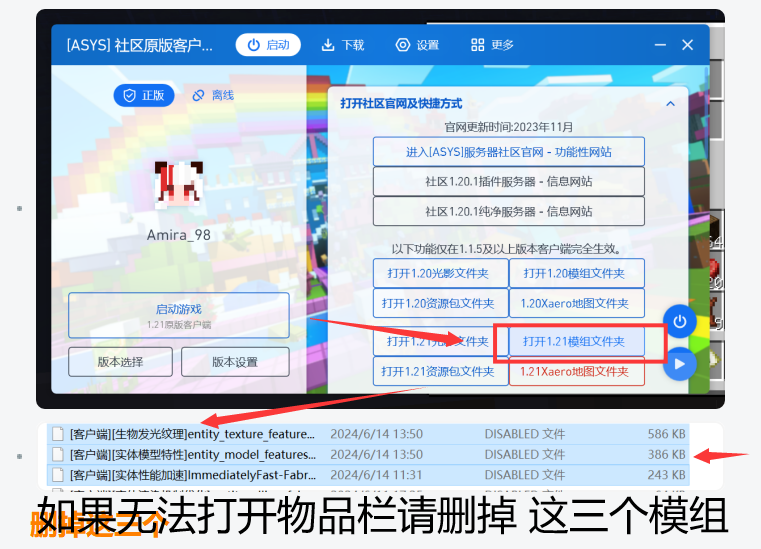Click 打开1.21模组文件夹
The height and width of the screenshot is (549, 761).
click(577, 342)
